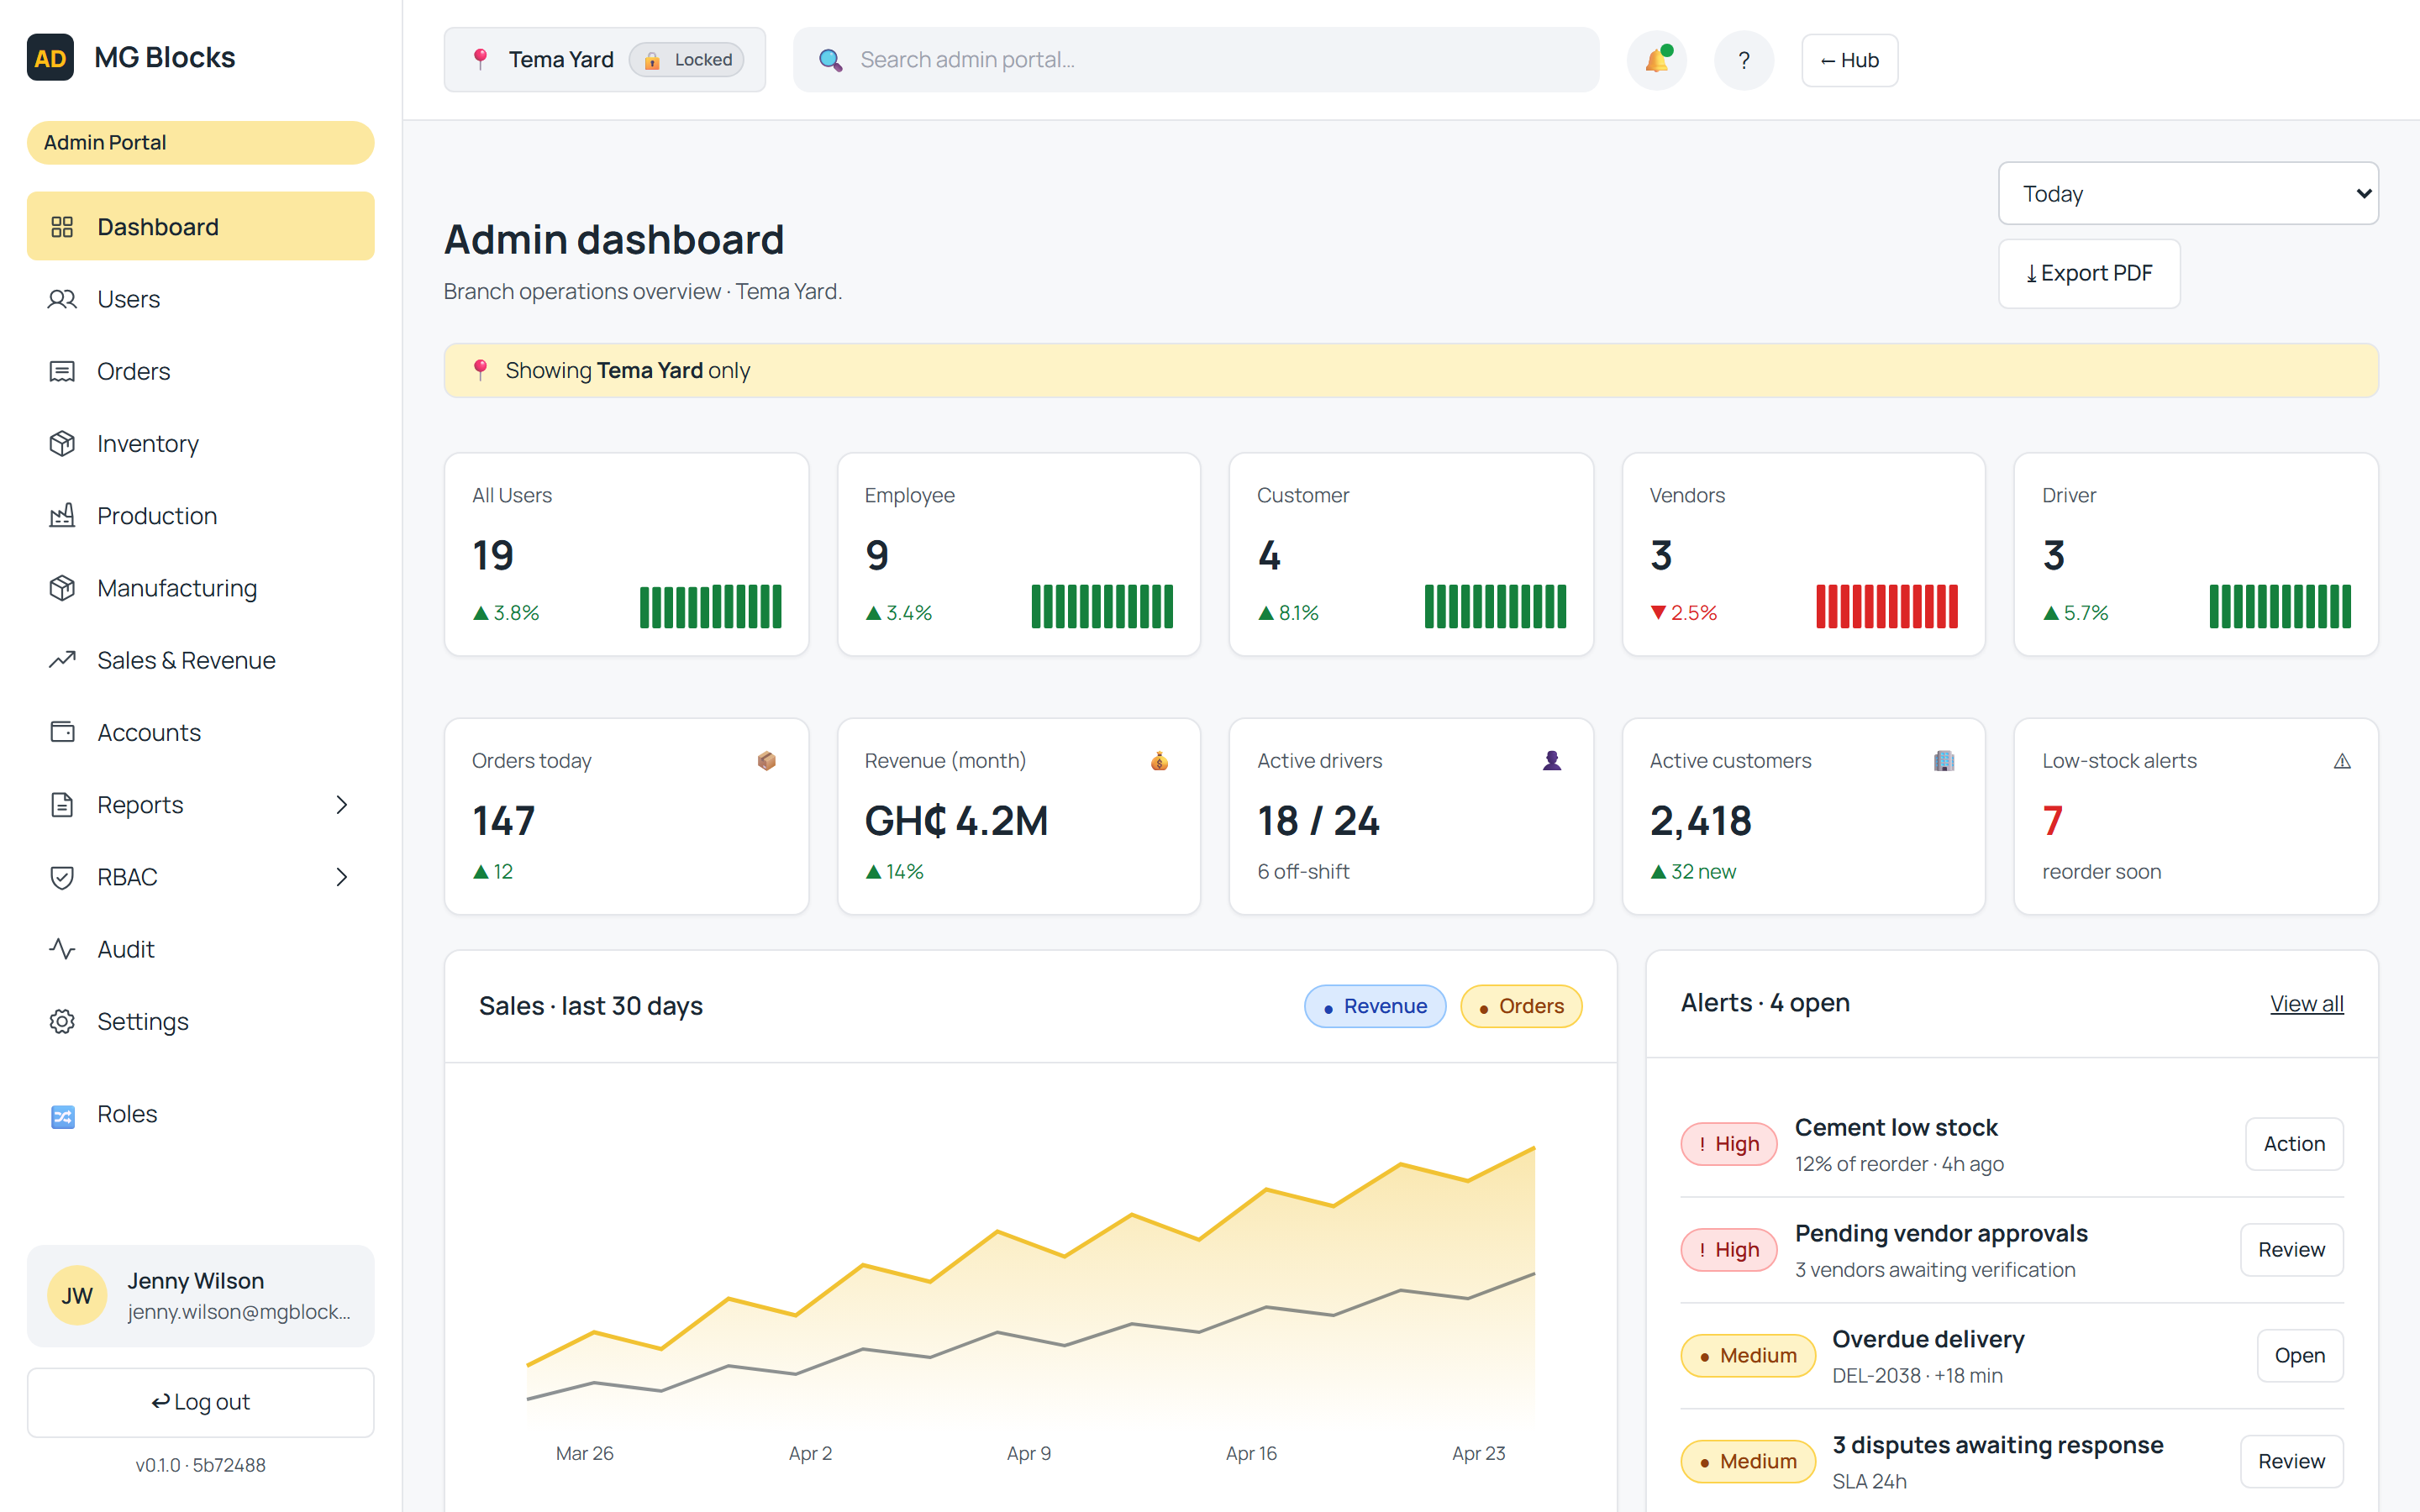The image size is (2420, 1512).
Task: Click the Admin Portal pill
Action: coord(201,142)
